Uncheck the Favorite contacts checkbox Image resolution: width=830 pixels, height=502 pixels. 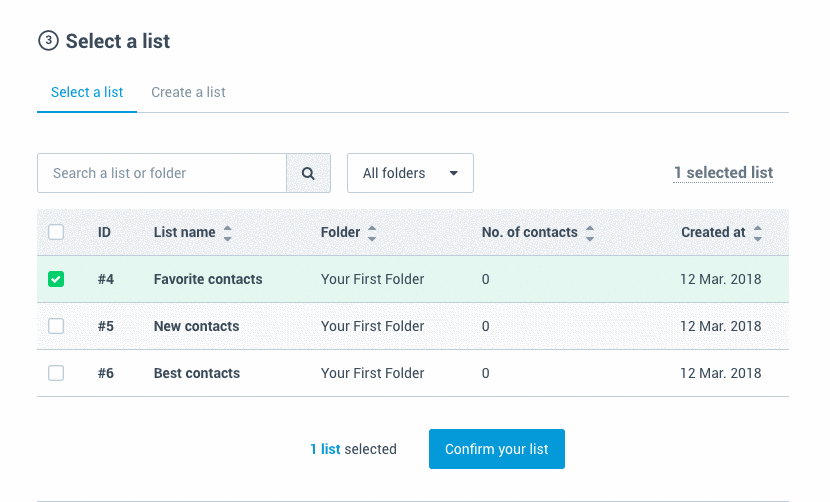point(56,279)
